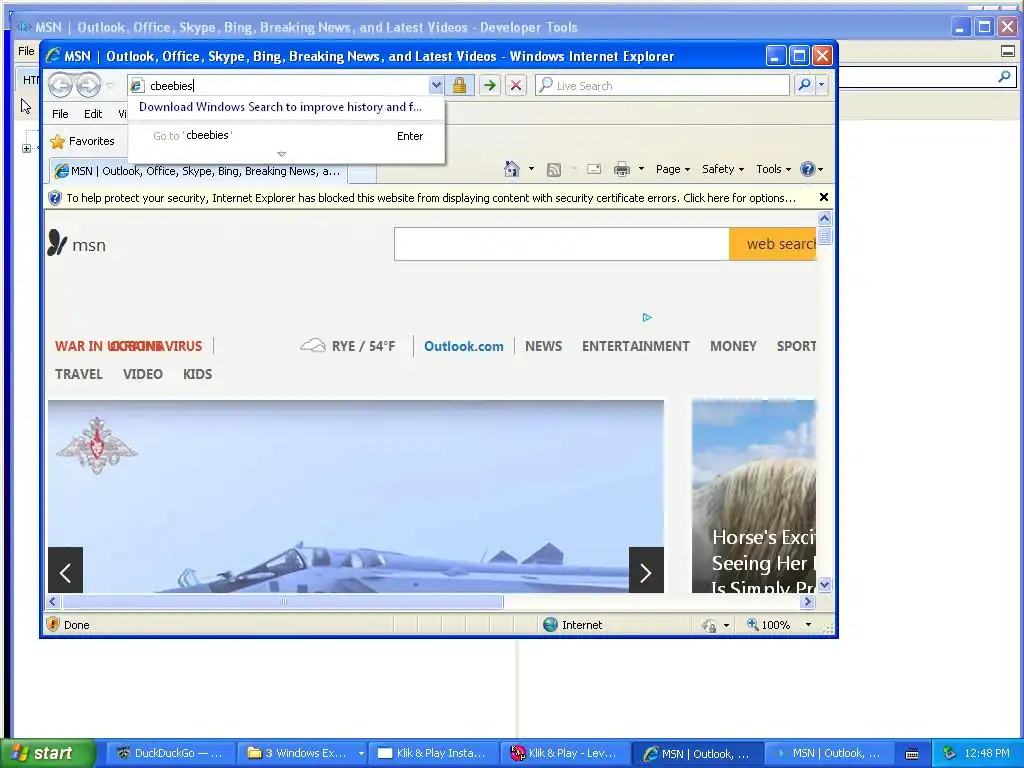Click the Home icon in command bar
The image size is (1024, 768).
coord(511,169)
